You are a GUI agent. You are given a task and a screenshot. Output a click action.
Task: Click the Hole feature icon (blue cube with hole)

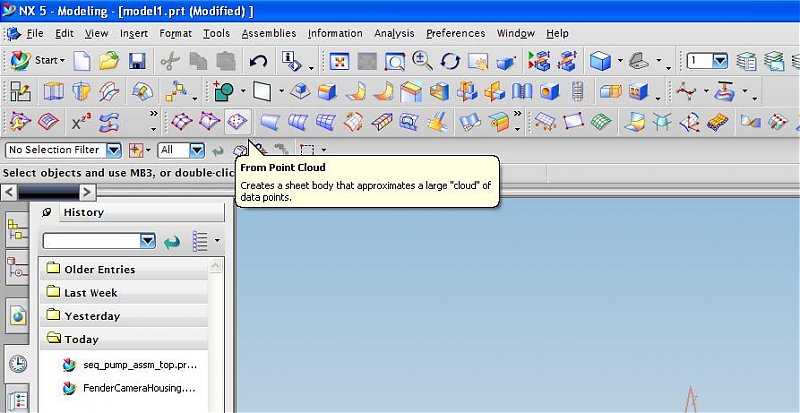(549, 92)
